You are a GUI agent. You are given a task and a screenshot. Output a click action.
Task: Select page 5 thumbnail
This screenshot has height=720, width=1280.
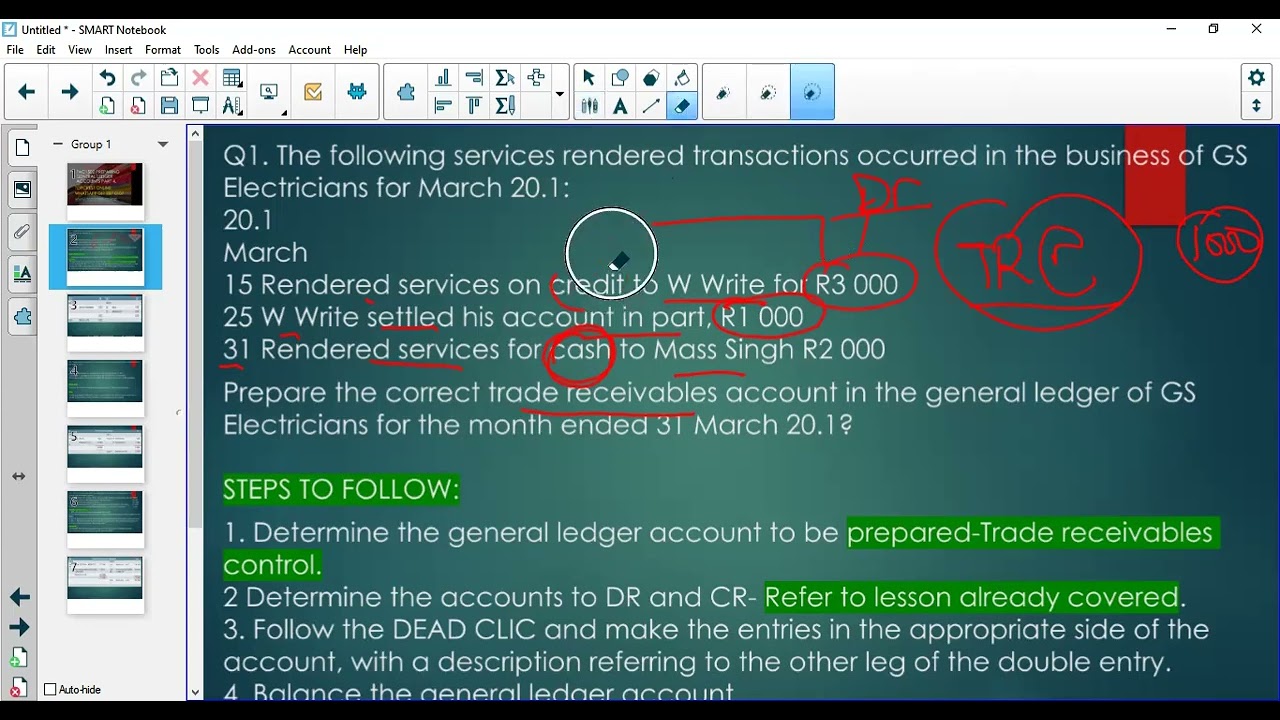pos(105,454)
